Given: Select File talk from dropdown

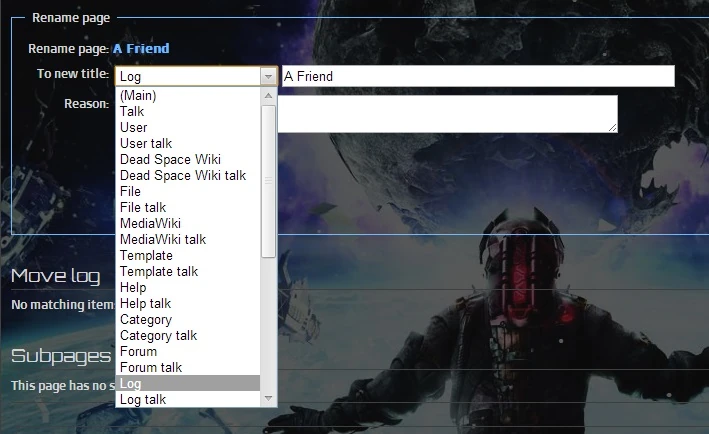Looking at the screenshot, I should tap(188, 208).
